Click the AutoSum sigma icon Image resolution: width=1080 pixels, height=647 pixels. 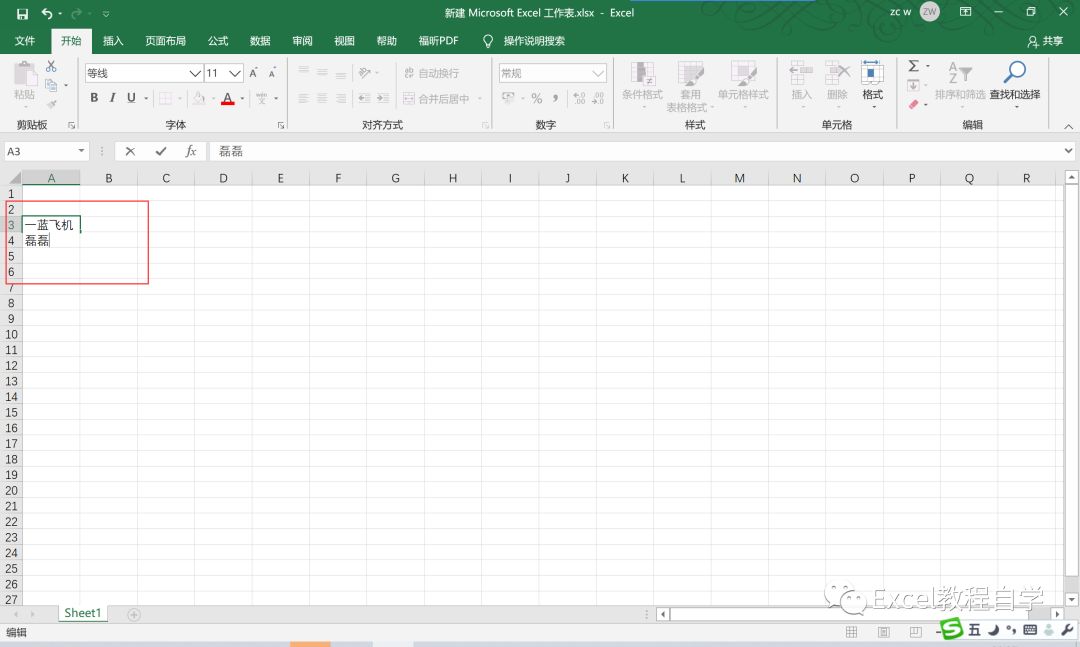point(913,66)
